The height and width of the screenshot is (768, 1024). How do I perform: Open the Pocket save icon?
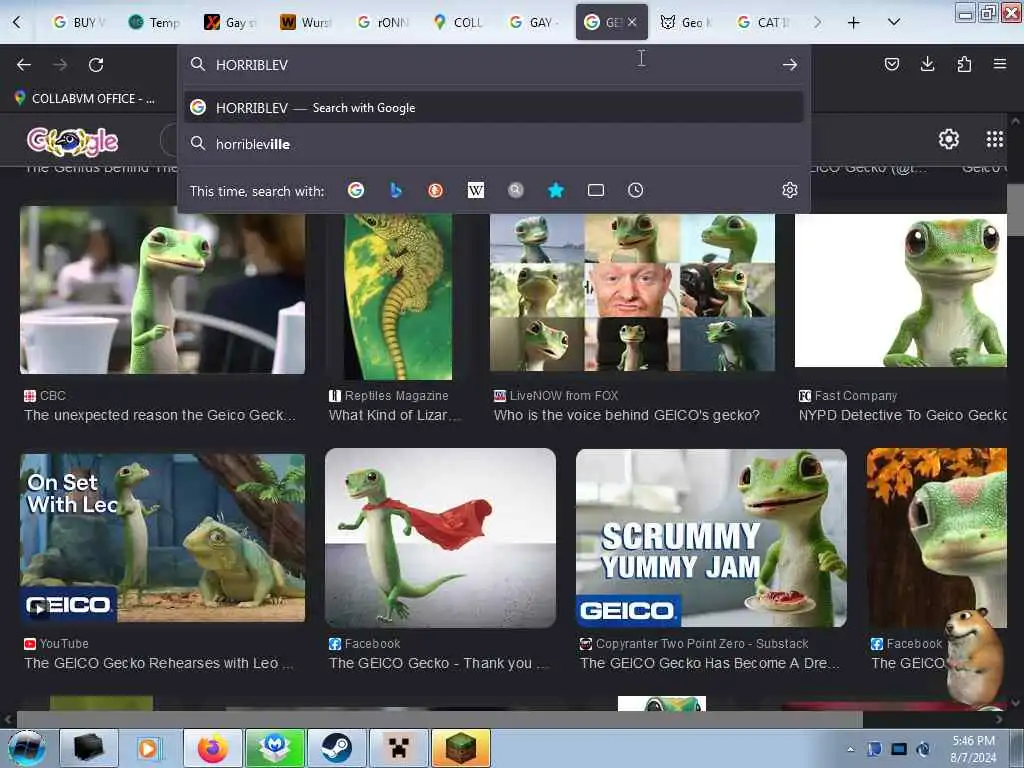pos(891,64)
